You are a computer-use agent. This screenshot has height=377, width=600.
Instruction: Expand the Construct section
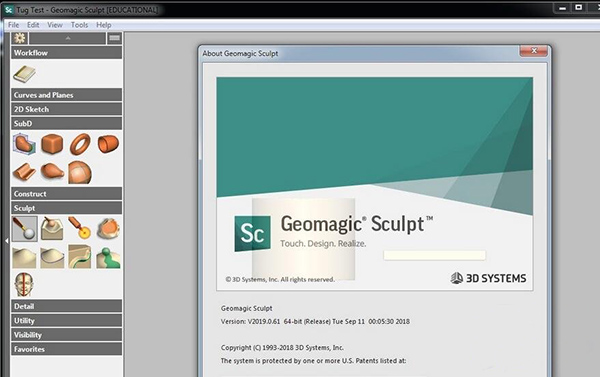[x=67, y=194]
